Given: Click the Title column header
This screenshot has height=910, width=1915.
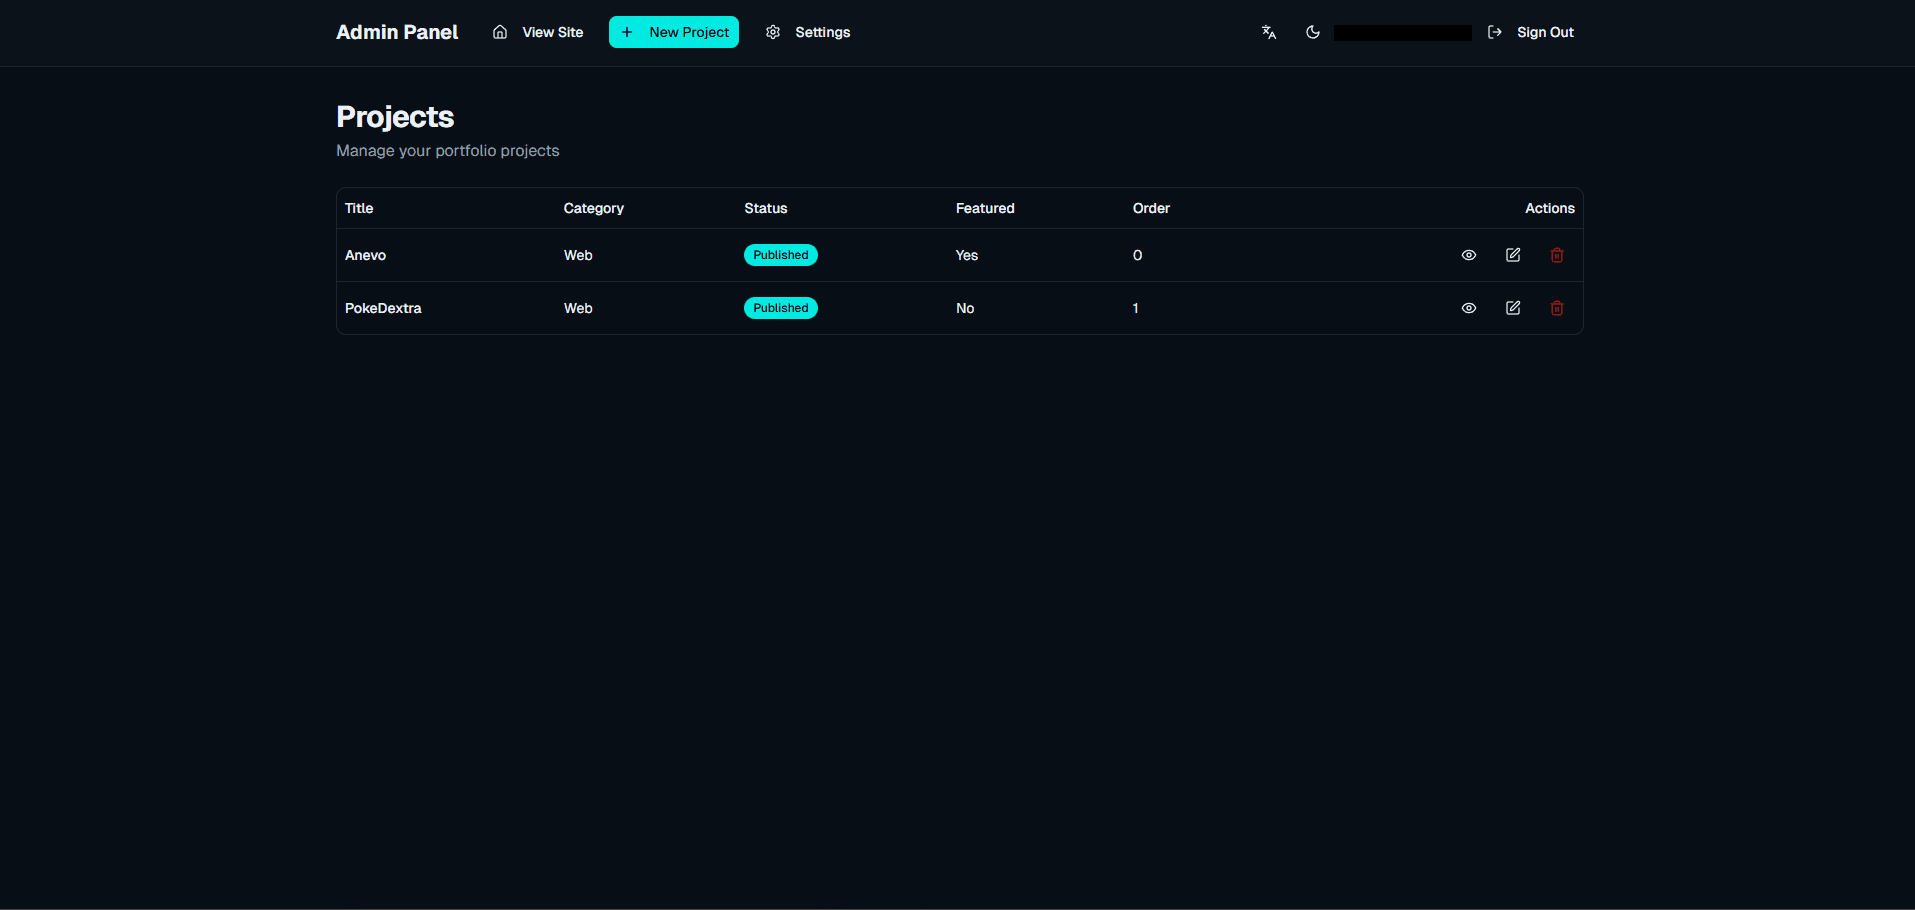Looking at the screenshot, I should click(359, 208).
